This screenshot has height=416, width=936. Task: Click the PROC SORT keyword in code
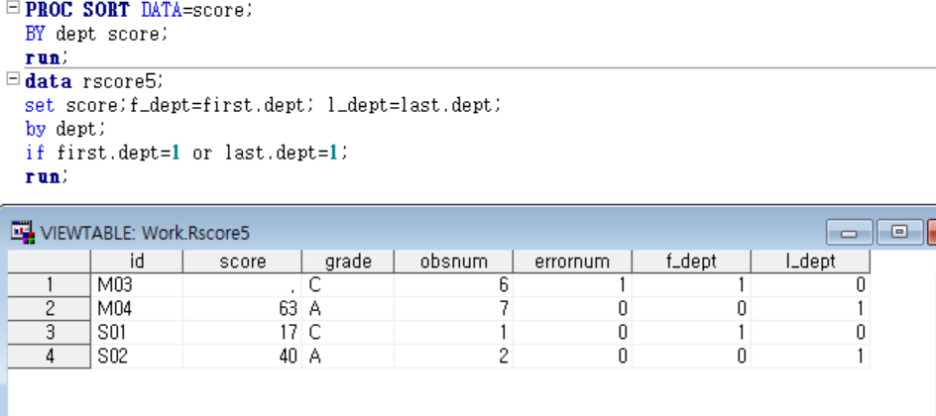(x=77, y=10)
